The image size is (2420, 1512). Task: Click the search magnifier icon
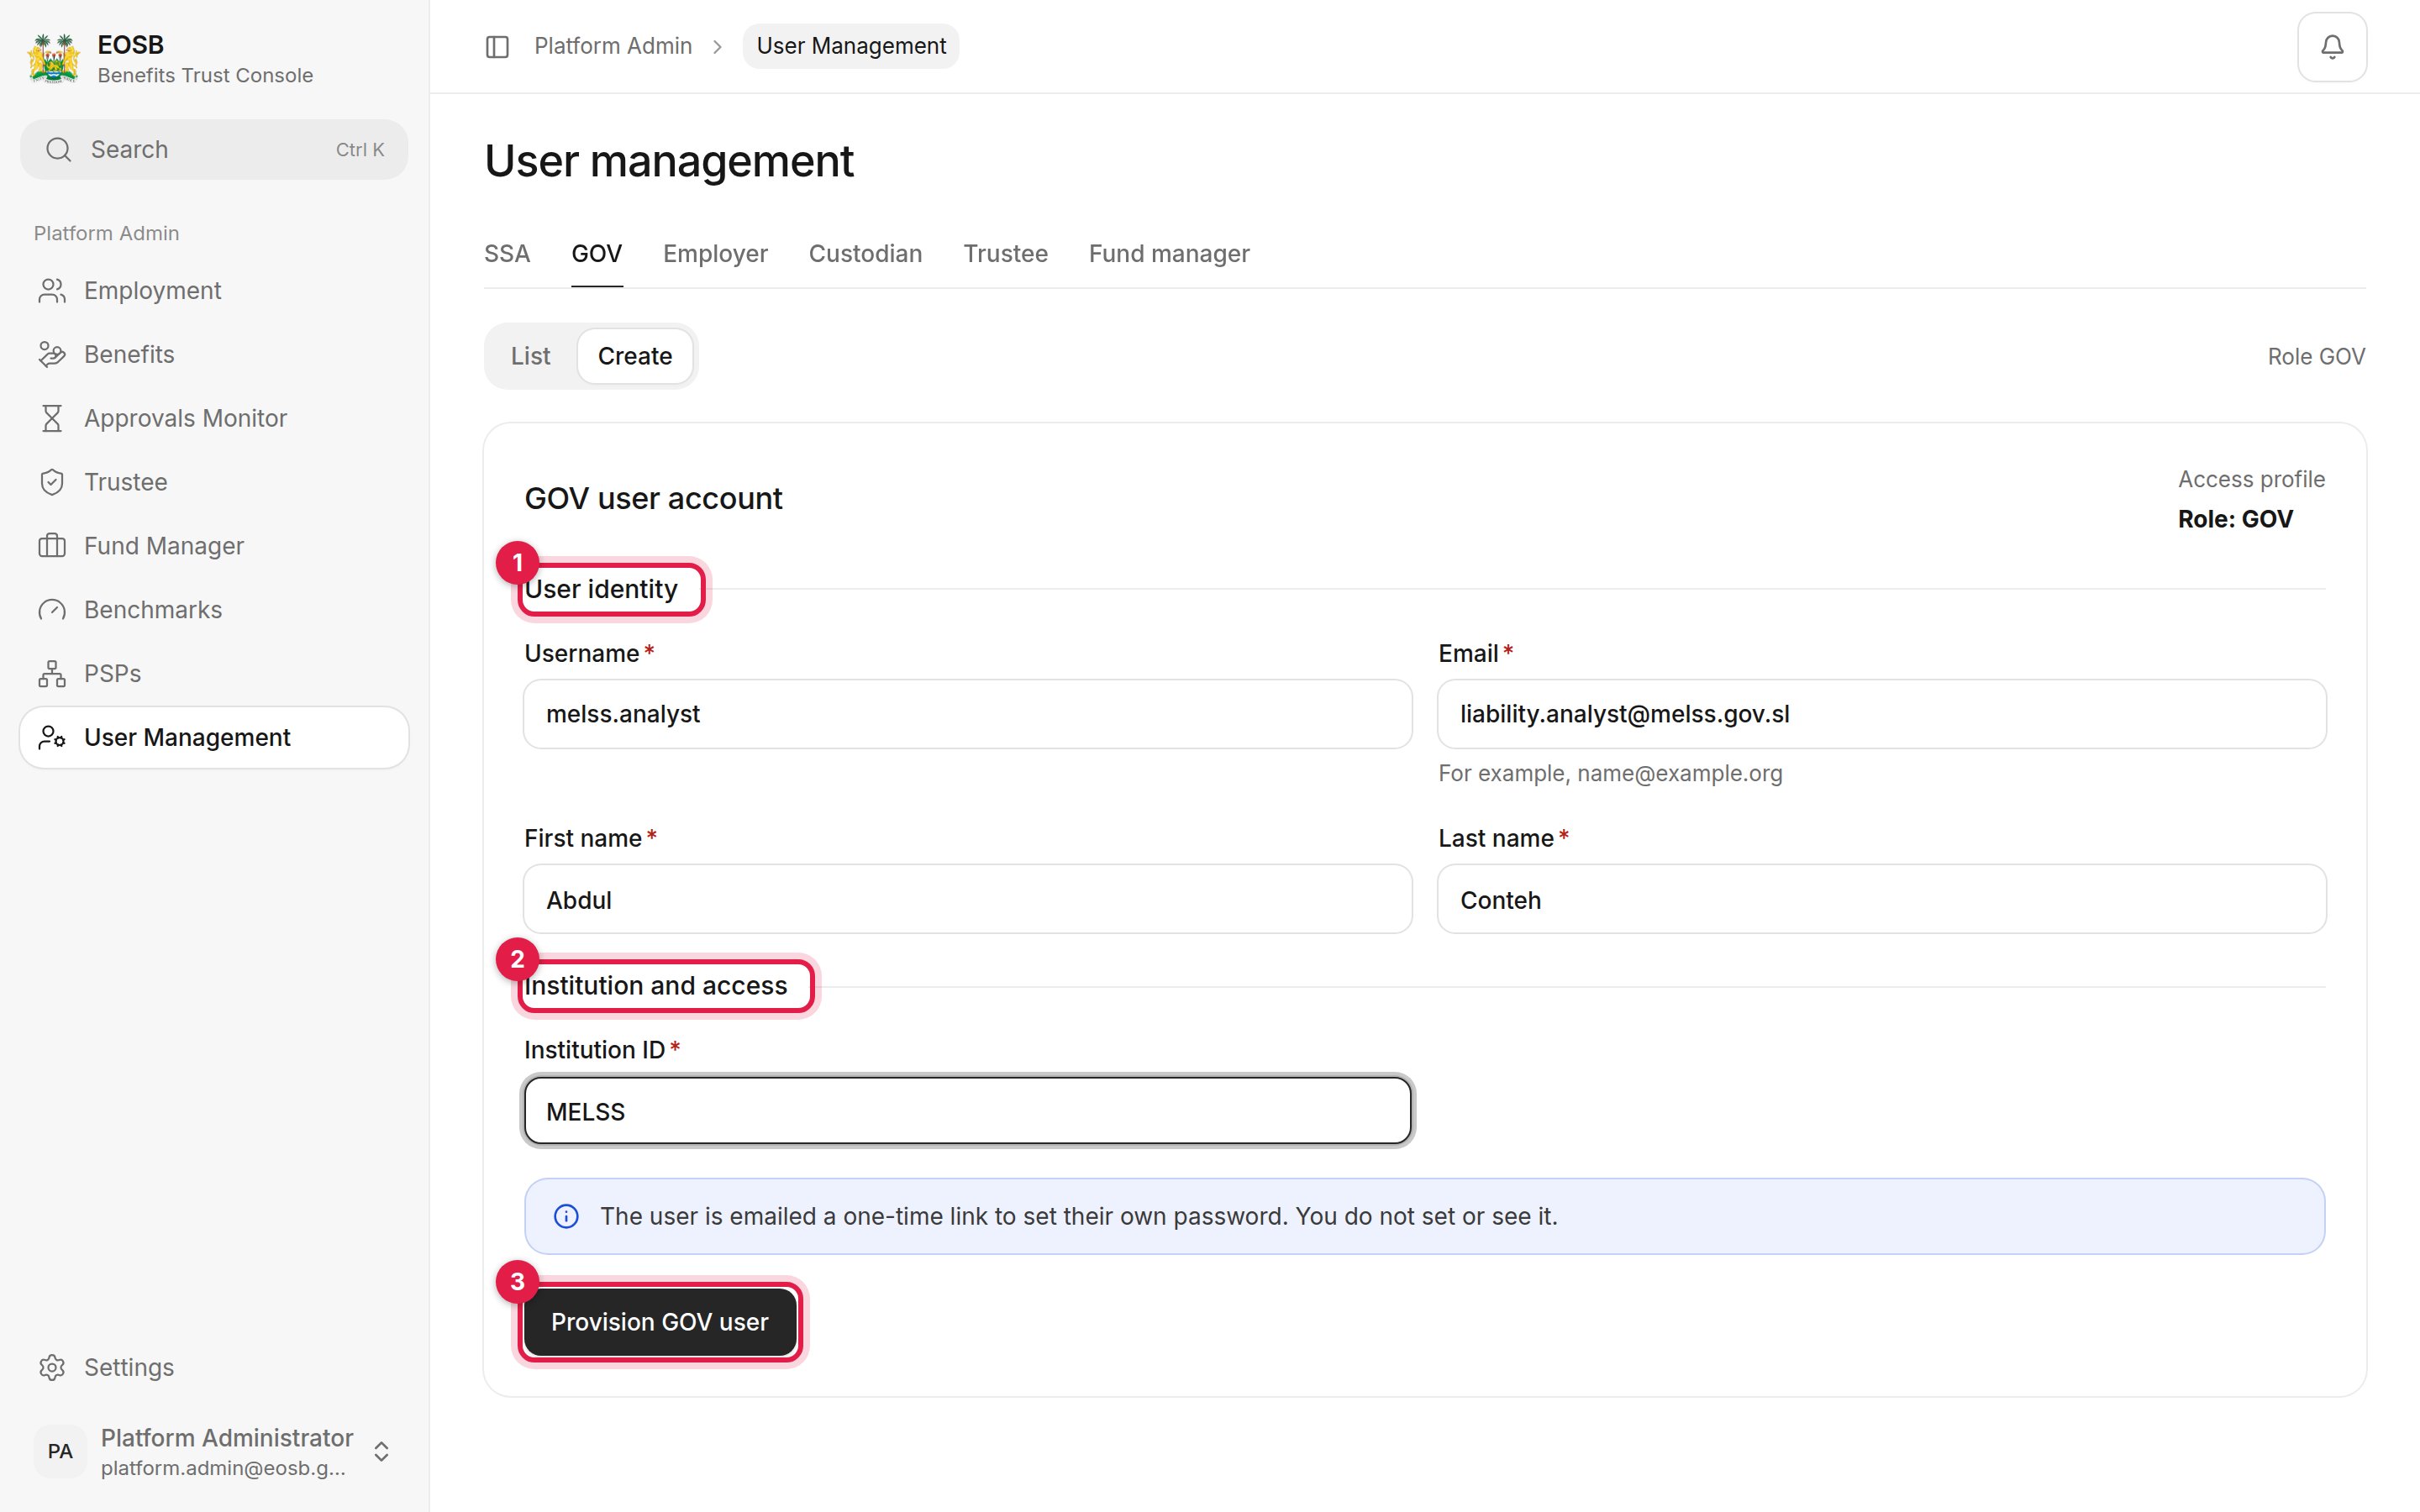point(59,150)
